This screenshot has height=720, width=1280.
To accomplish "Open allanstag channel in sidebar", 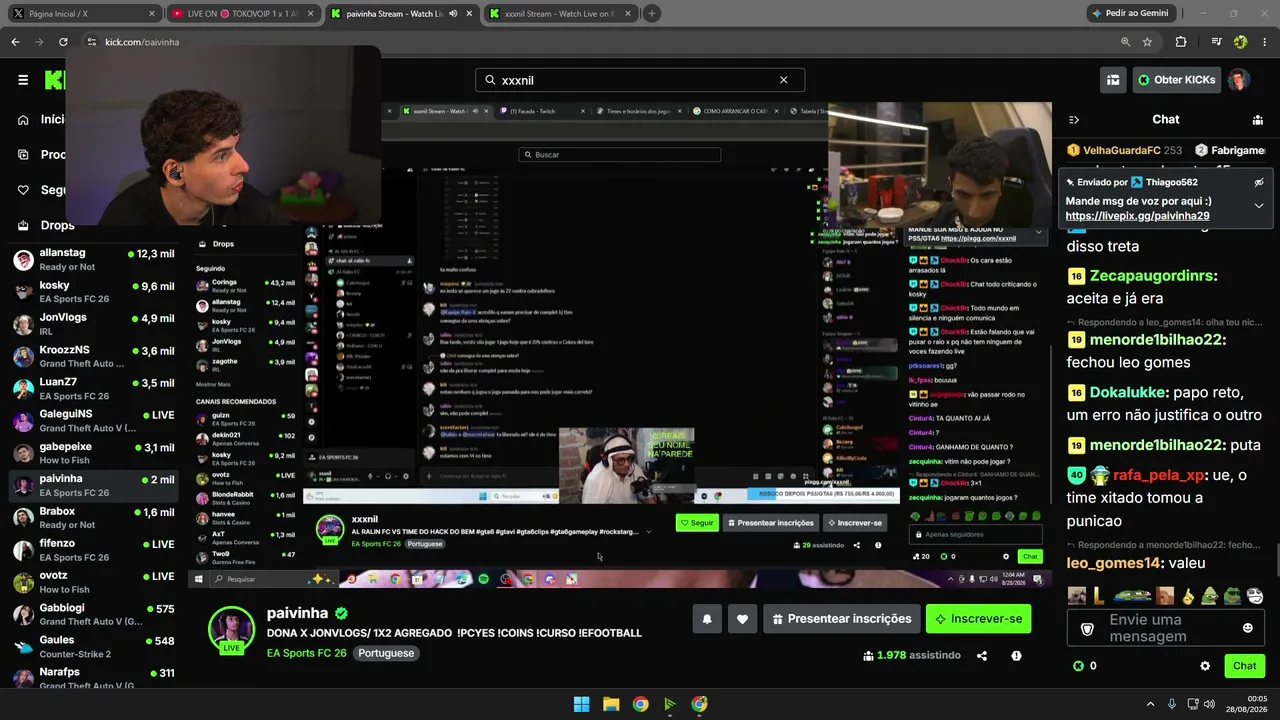I will [94, 260].
